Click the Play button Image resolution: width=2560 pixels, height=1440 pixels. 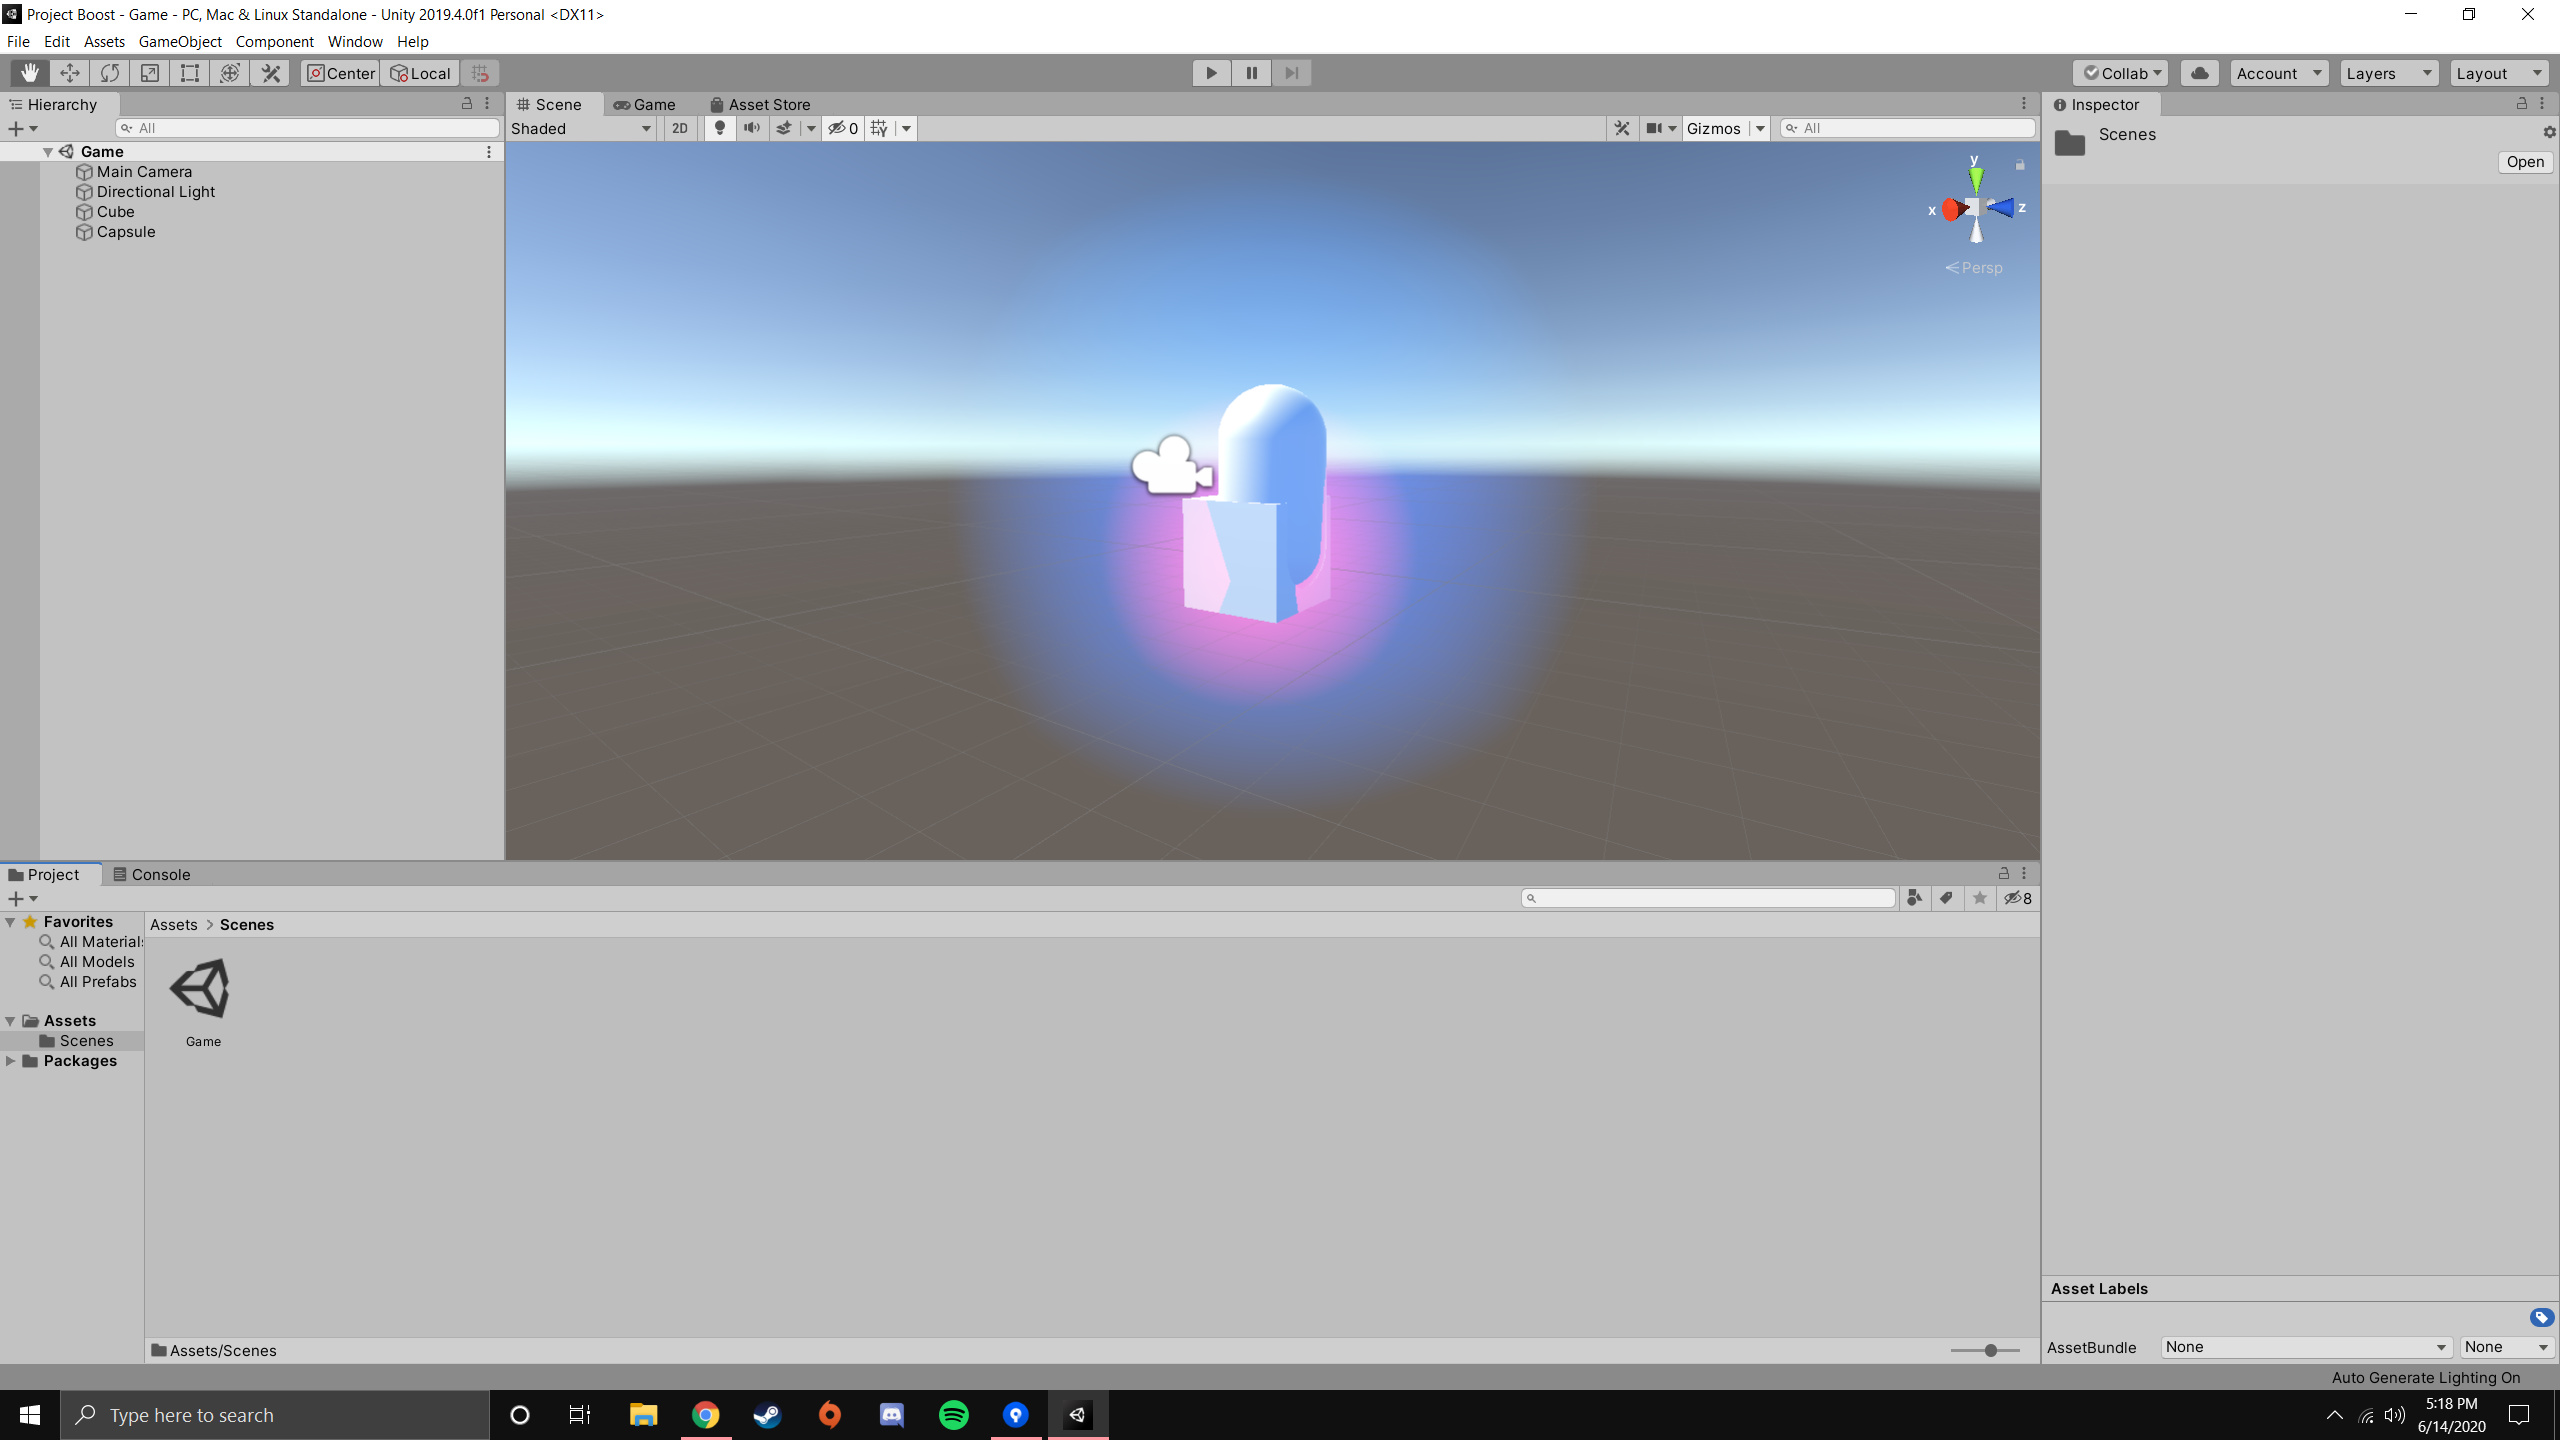point(1211,73)
